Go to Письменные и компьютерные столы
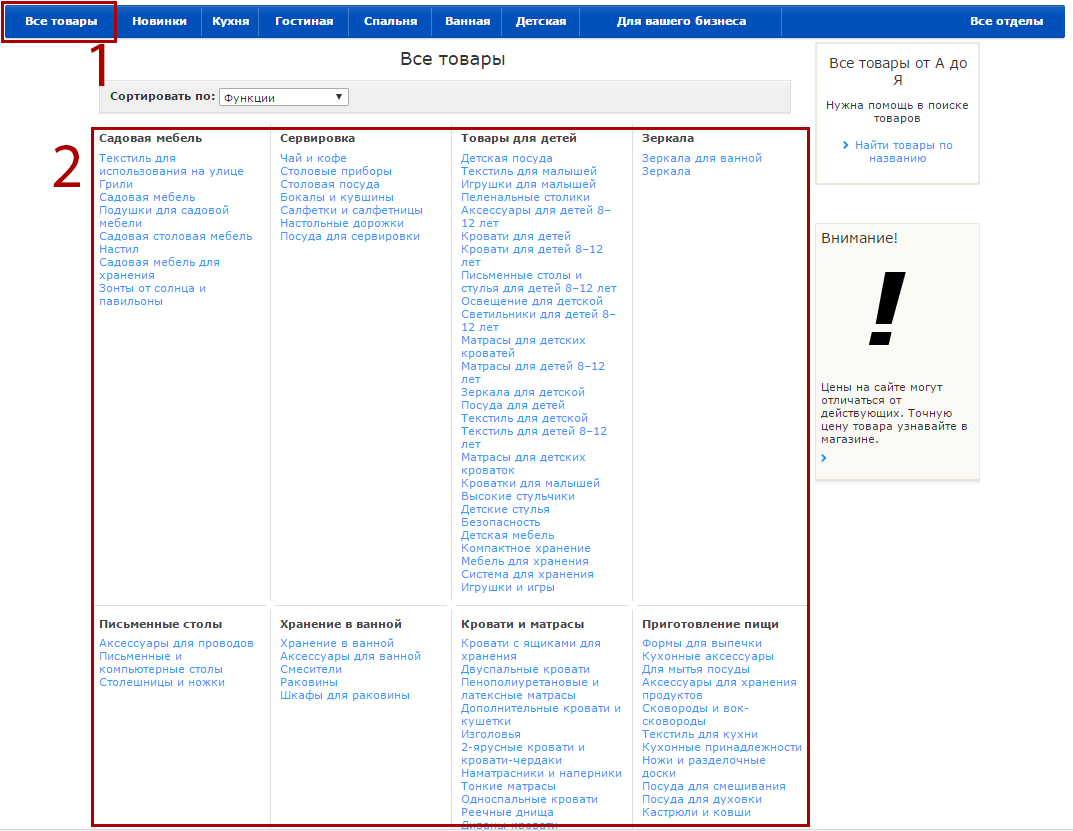This screenshot has width=1073, height=831. (x=161, y=663)
